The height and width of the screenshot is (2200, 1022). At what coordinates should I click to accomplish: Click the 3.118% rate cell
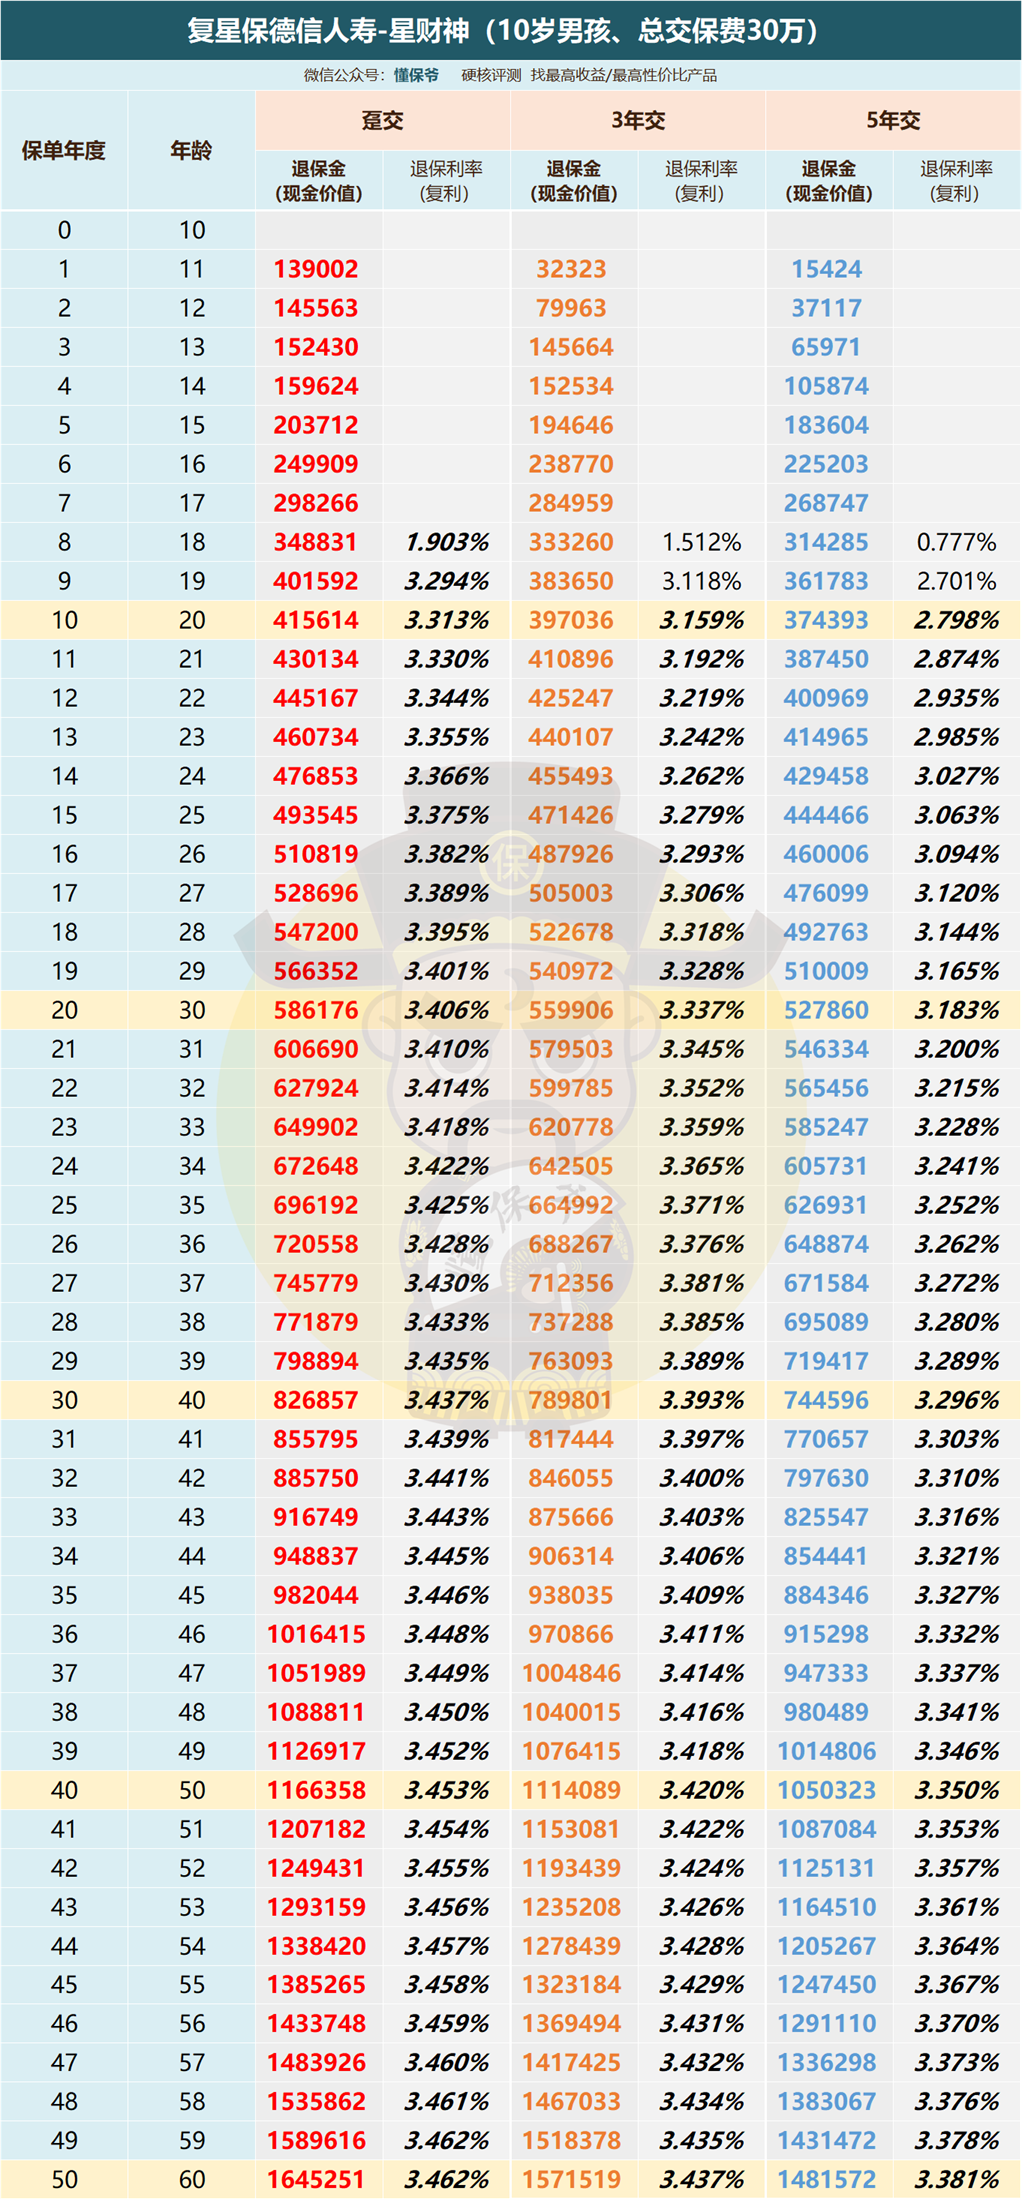pyautogui.click(x=701, y=581)
